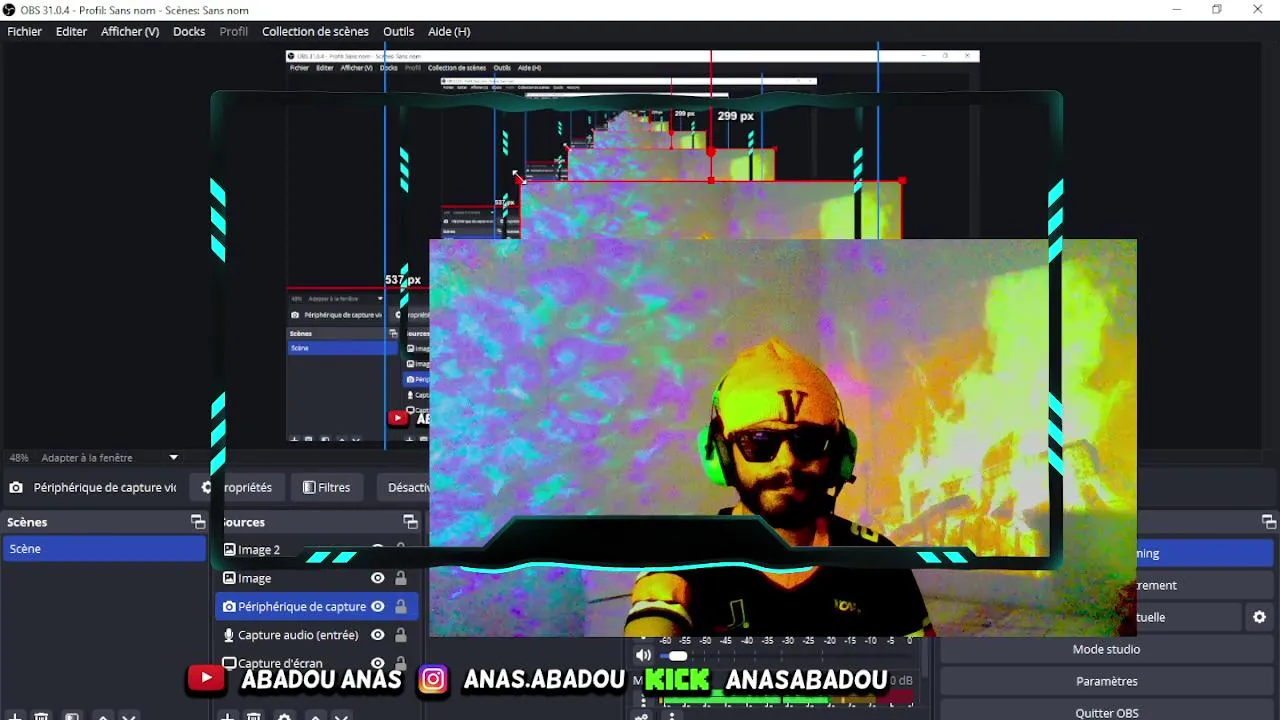
Task: Open the Collection de scènes menu
Action: 315,31
